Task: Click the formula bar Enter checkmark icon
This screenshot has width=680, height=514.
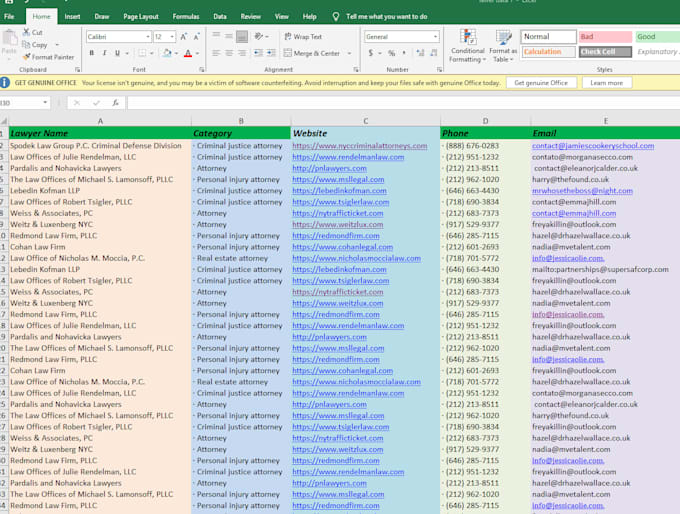Action: tap(96, 103)
